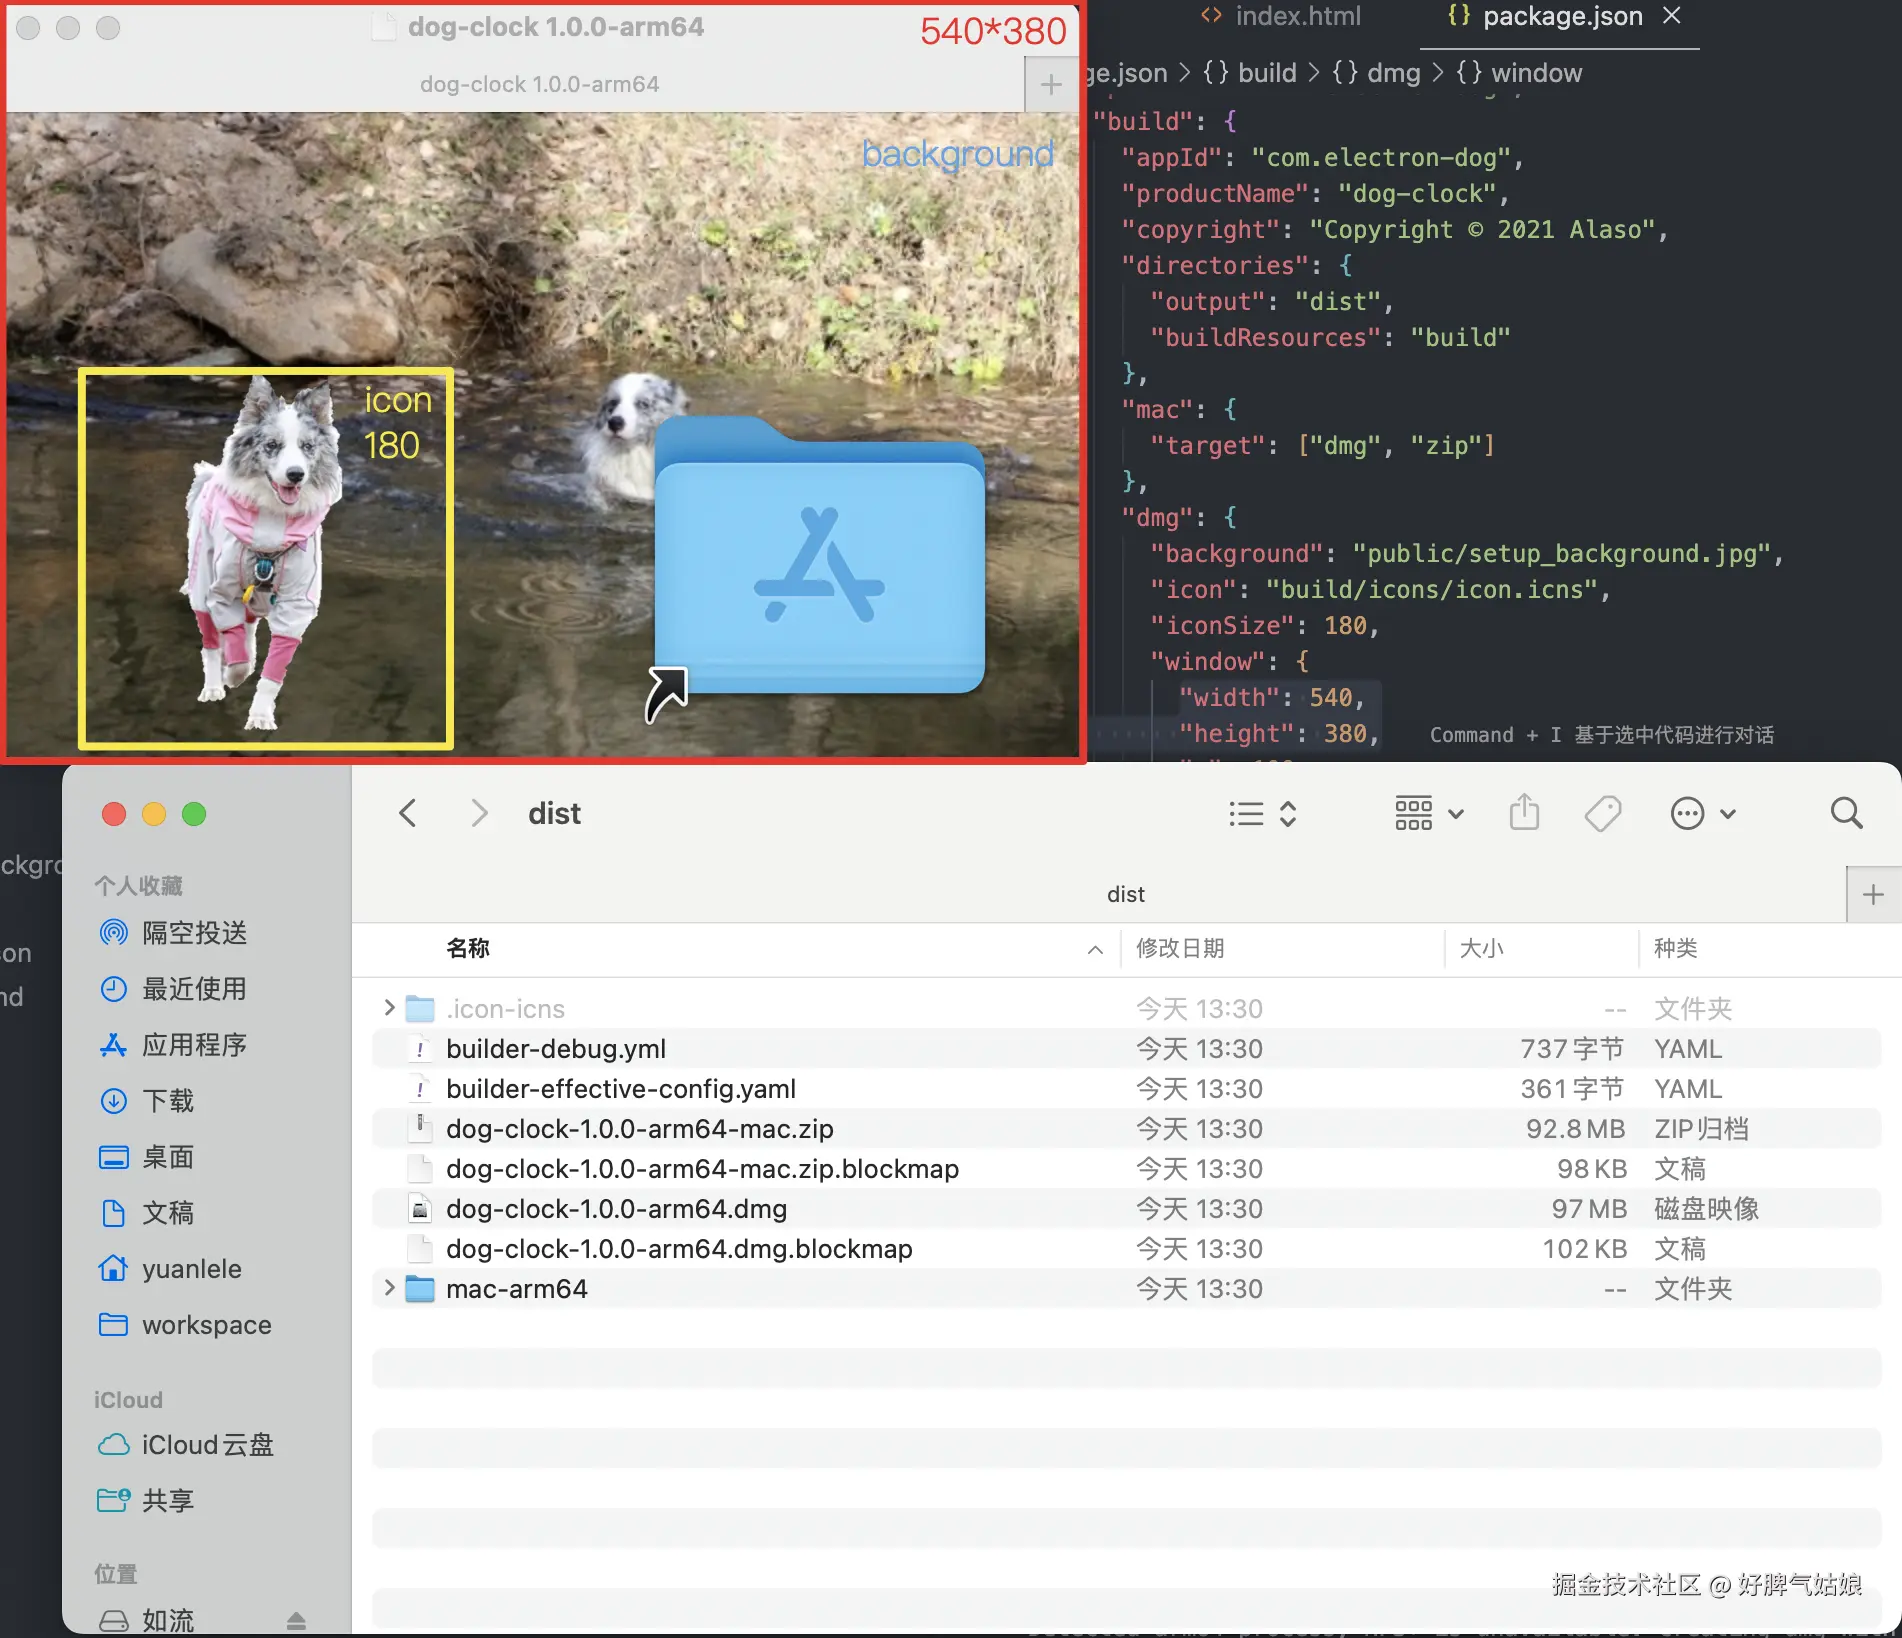Close the dist Finder window

pyautogui.click(x=114, y=814)
